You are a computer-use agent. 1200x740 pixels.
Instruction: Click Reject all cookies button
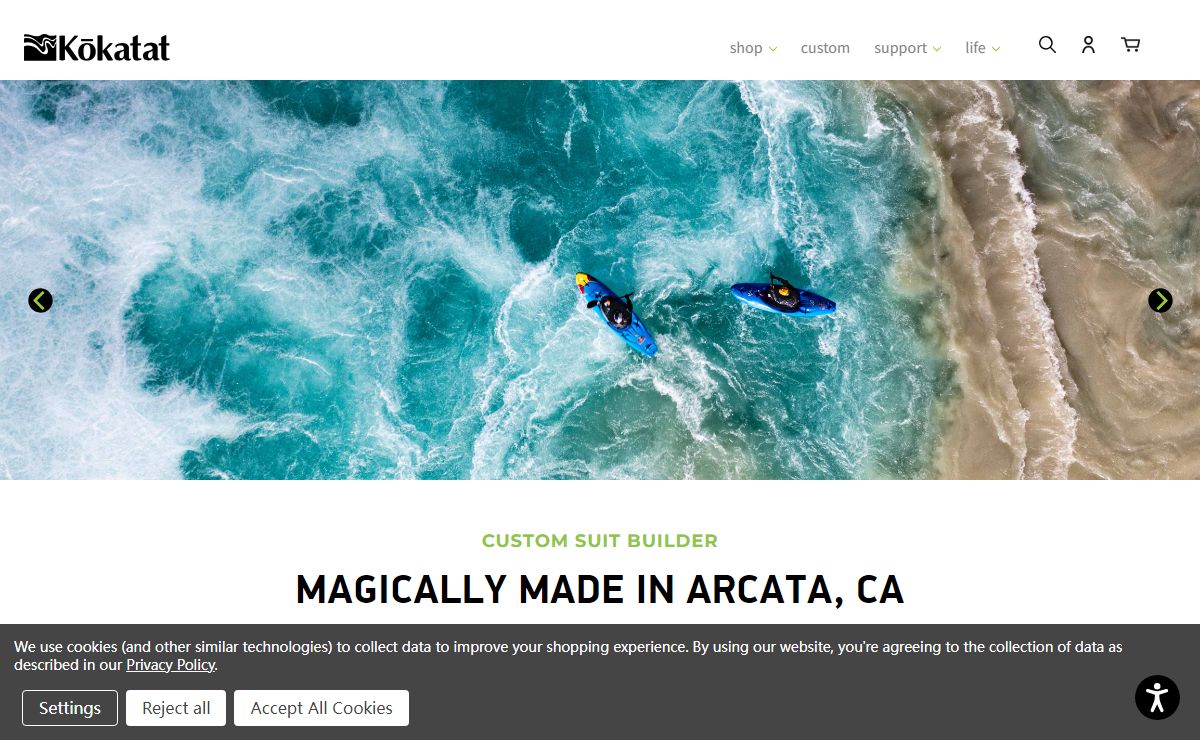coord(176,708)
